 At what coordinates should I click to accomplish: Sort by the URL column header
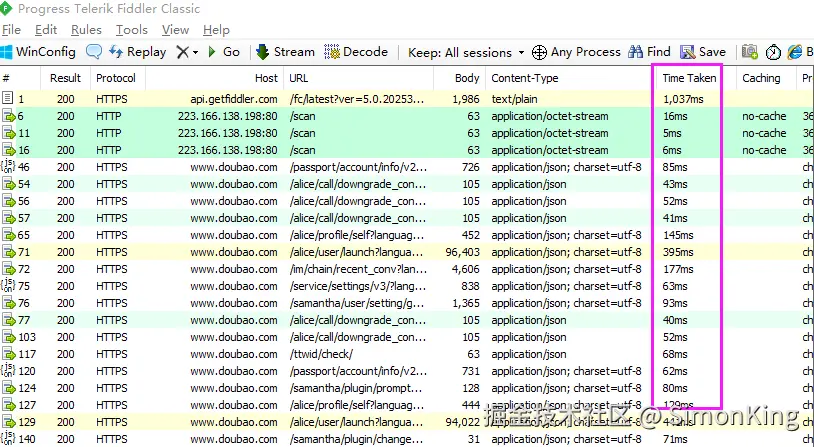point(358,78)
